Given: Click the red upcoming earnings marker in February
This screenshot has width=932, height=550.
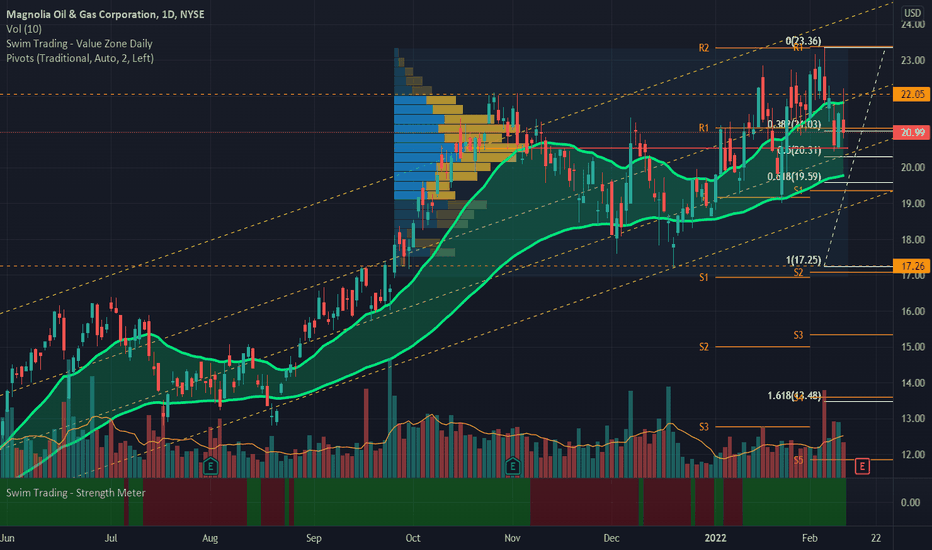Looking at the screenshot, I should click(862, 466).
